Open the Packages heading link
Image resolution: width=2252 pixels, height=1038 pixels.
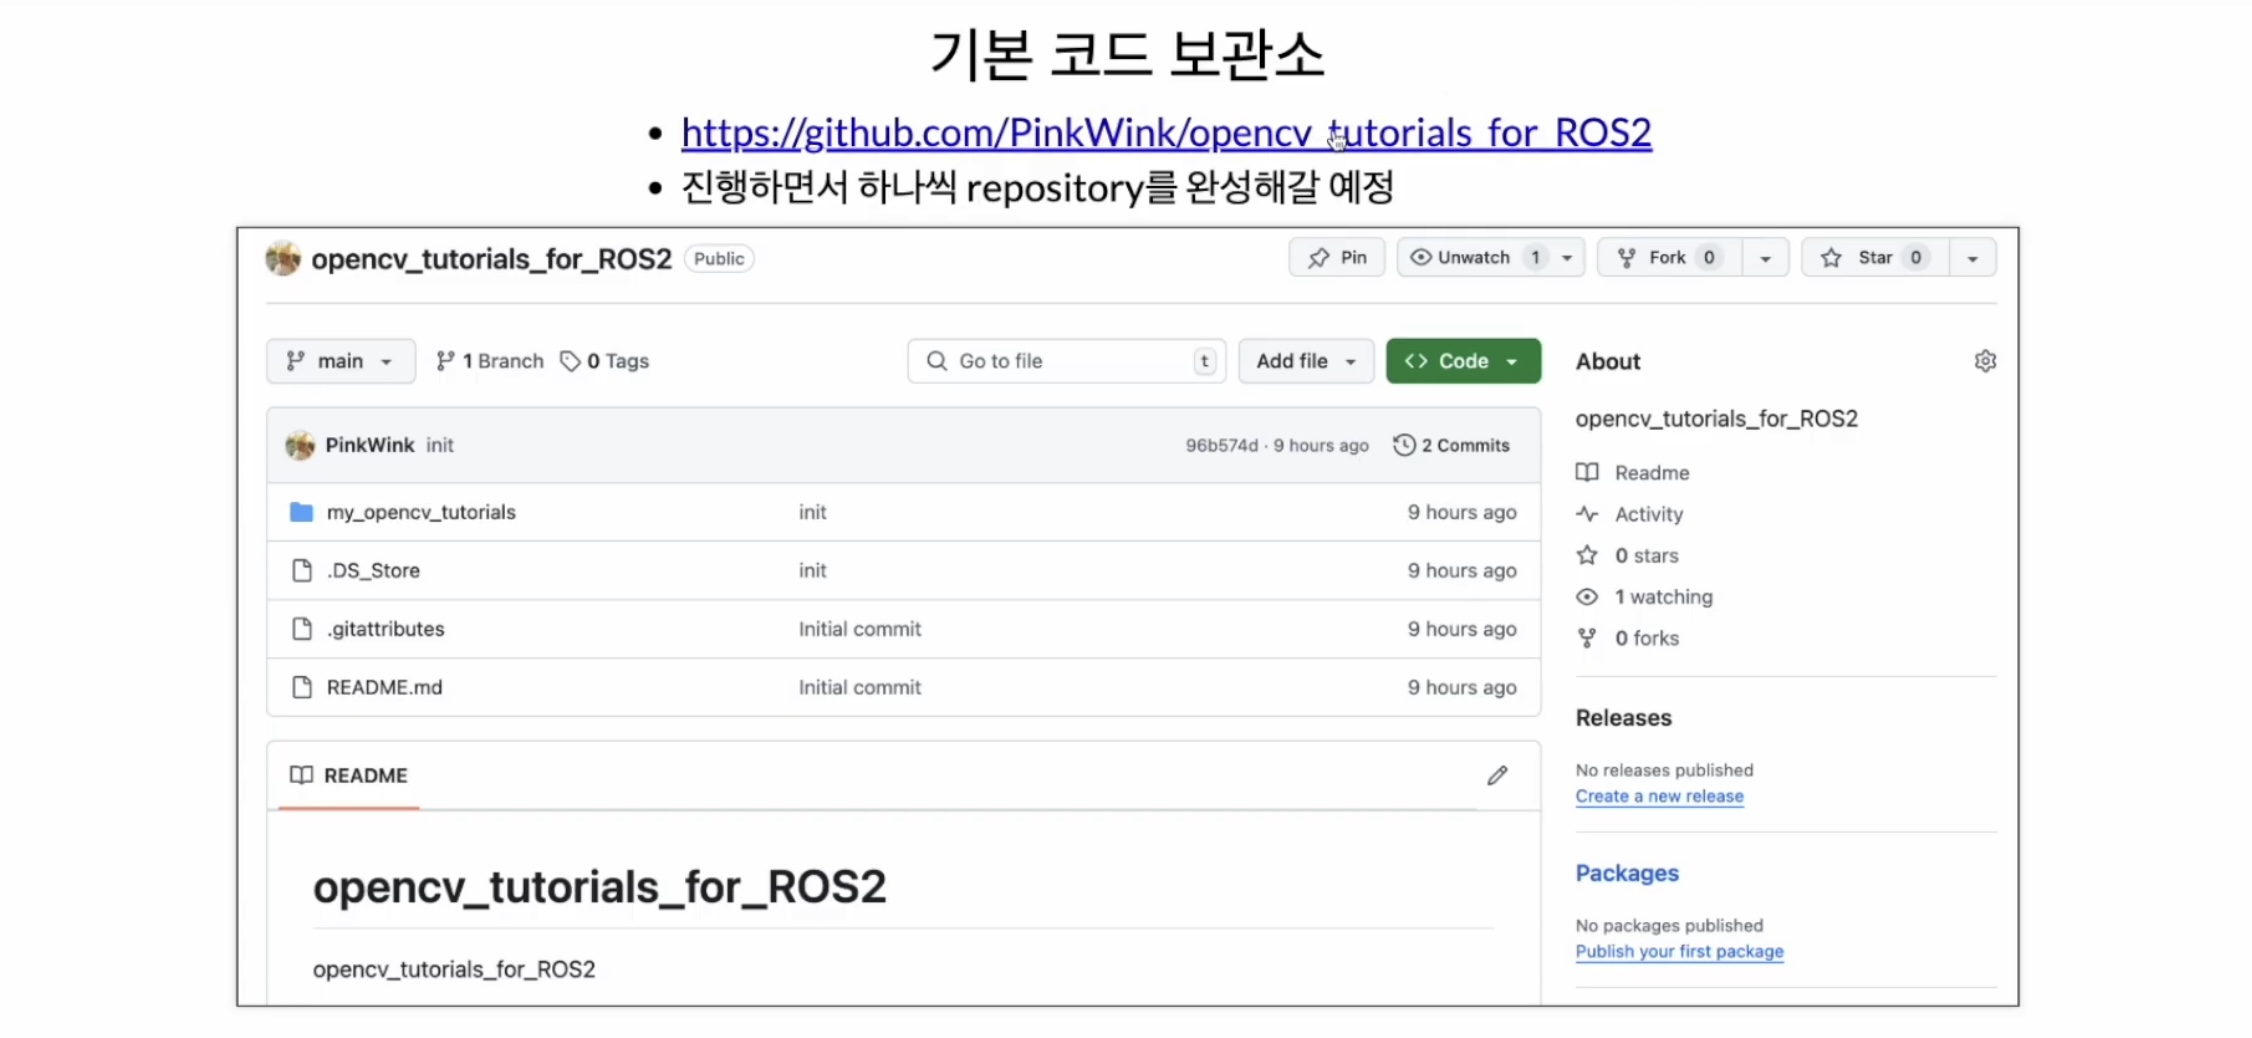1627,873
